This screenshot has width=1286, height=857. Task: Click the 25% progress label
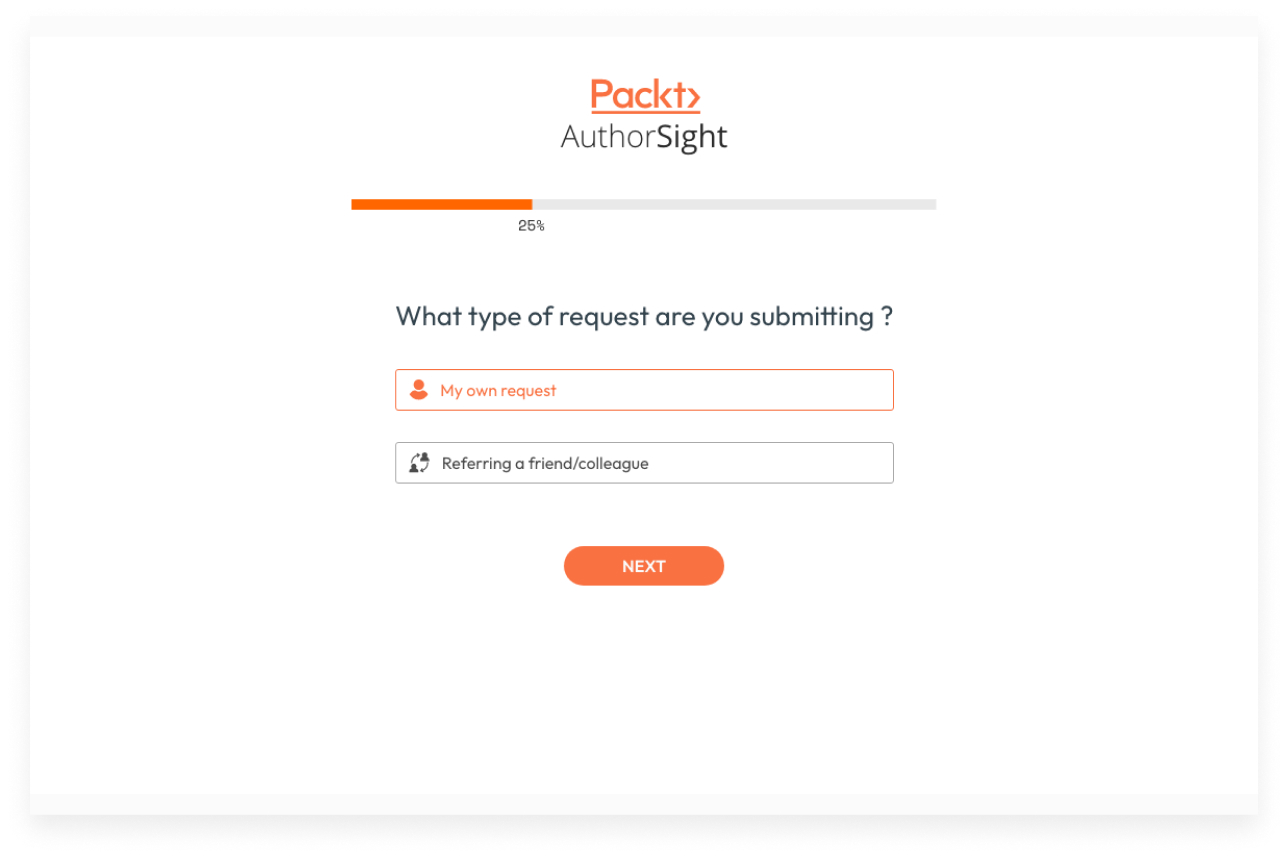click(x=531, y=225)
